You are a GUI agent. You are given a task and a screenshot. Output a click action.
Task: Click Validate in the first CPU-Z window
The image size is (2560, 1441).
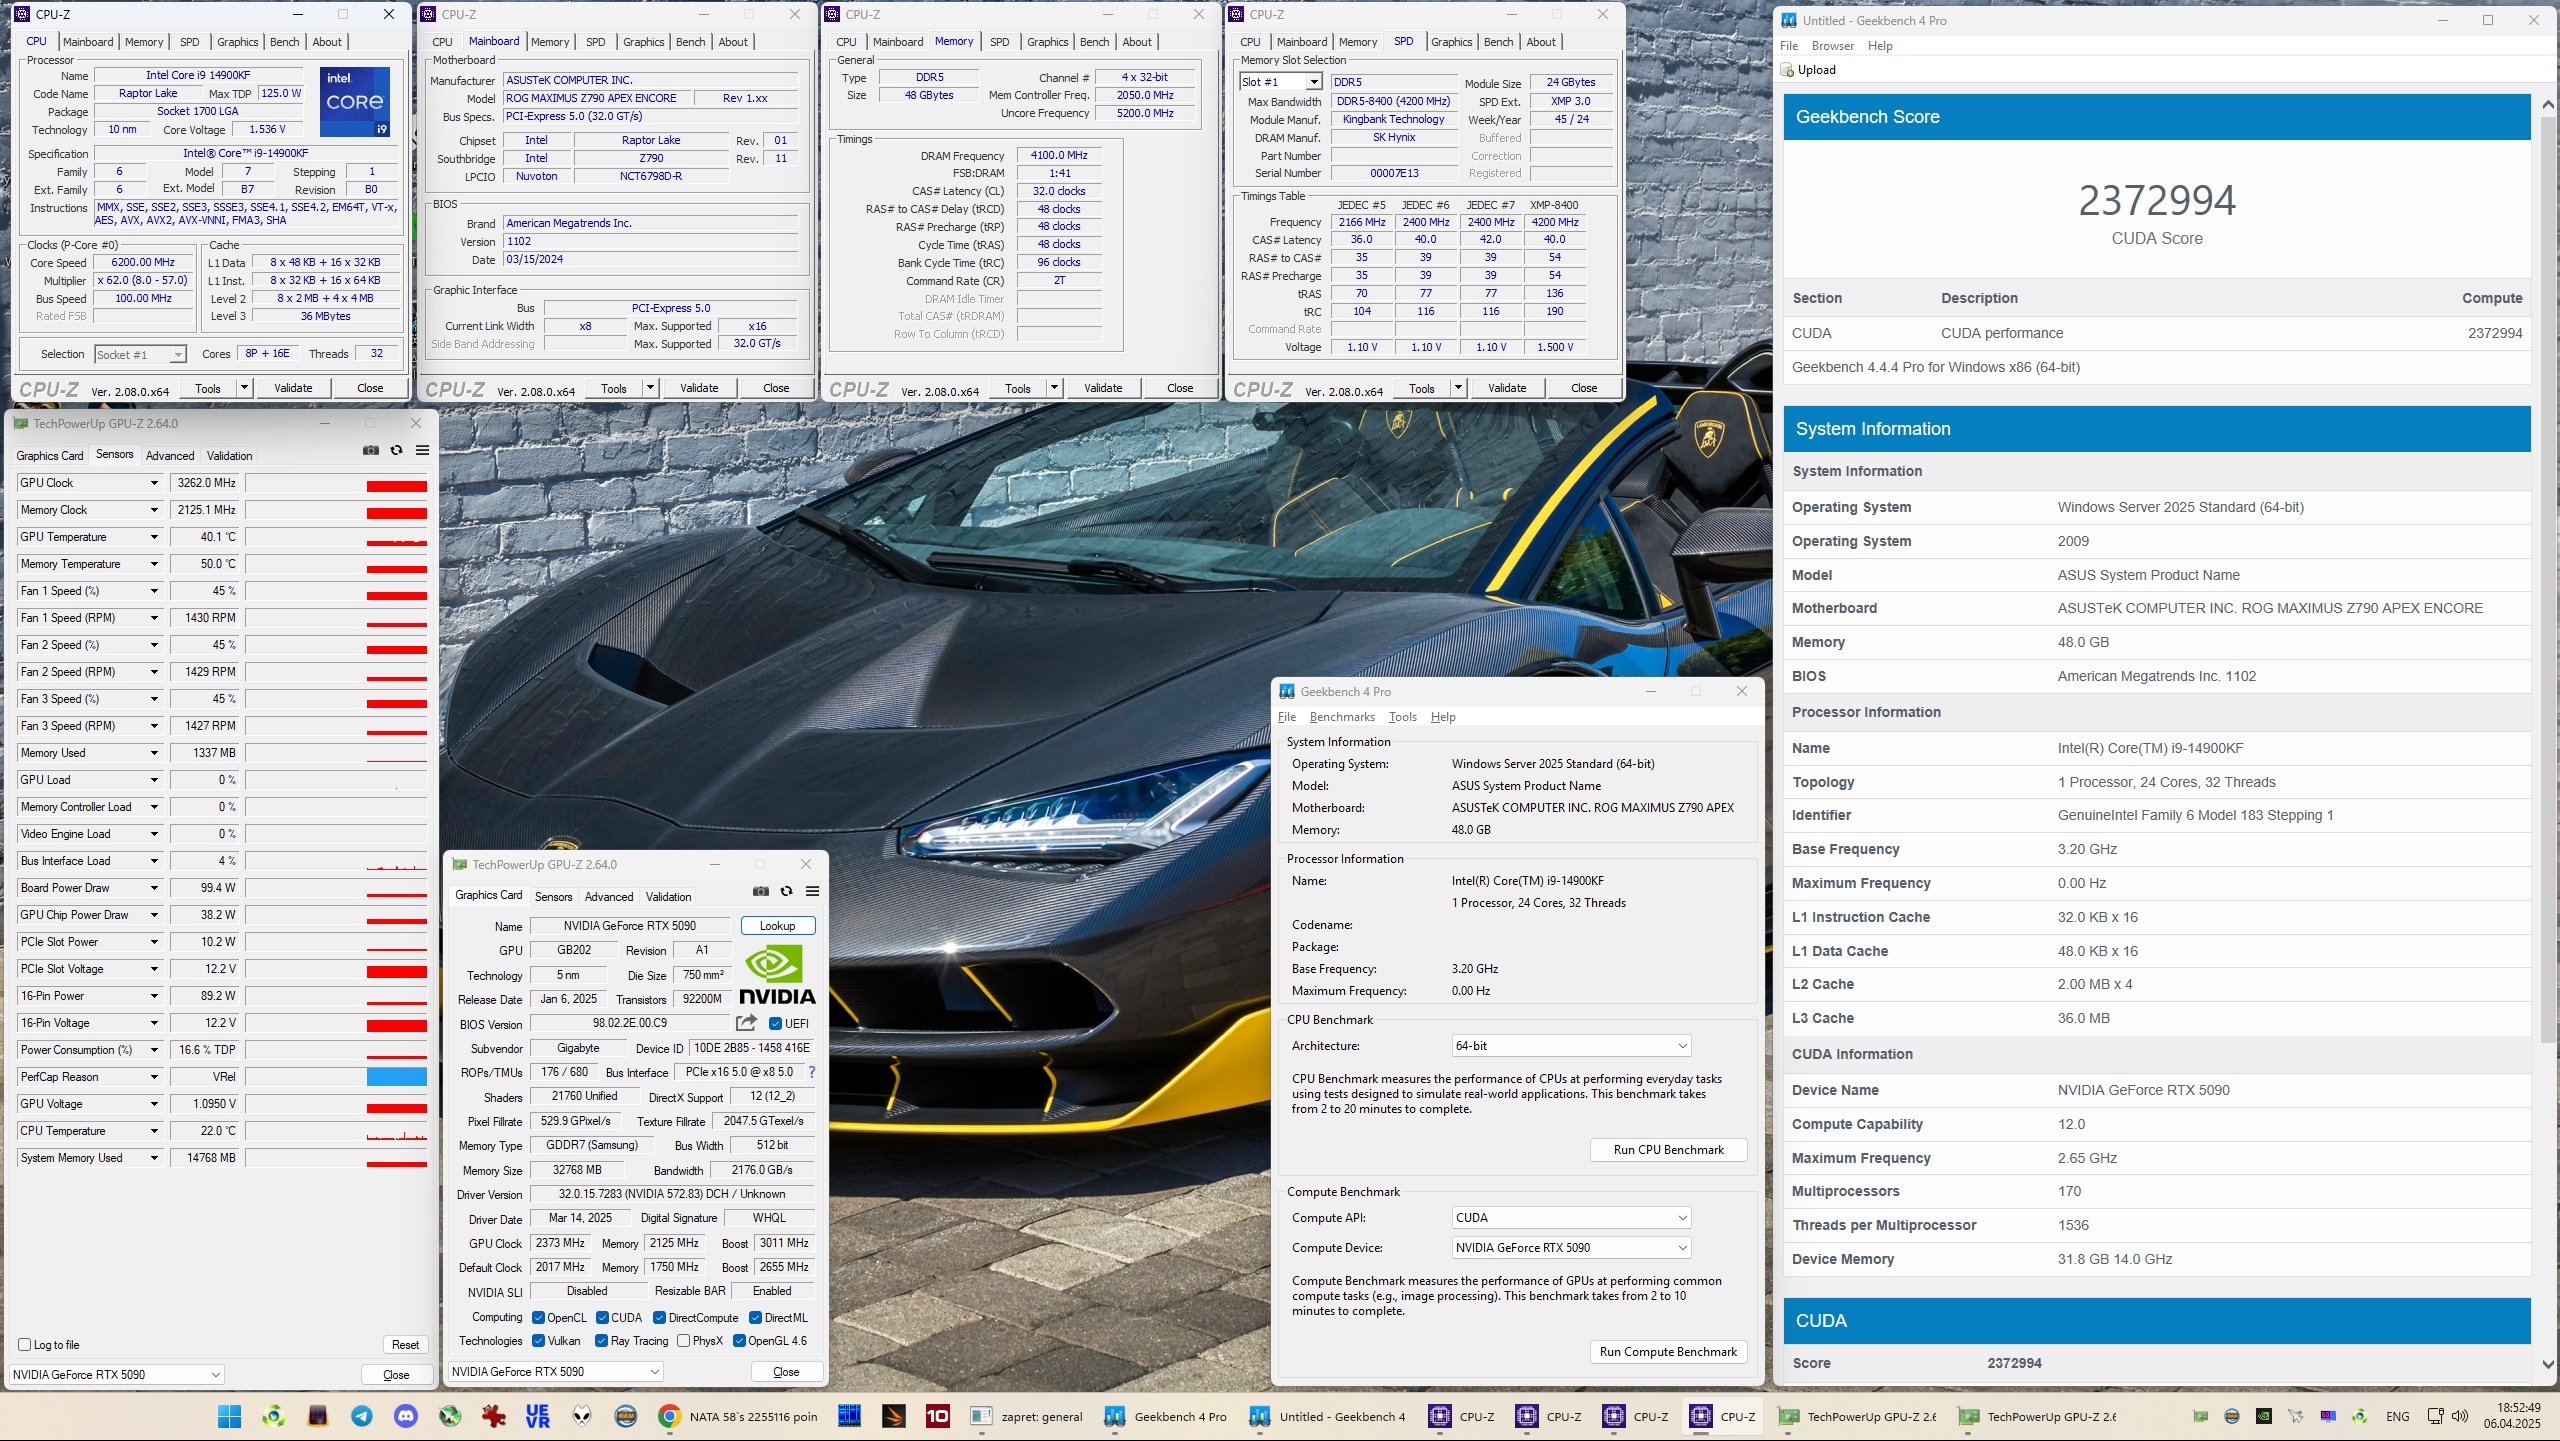click(293, 388)
